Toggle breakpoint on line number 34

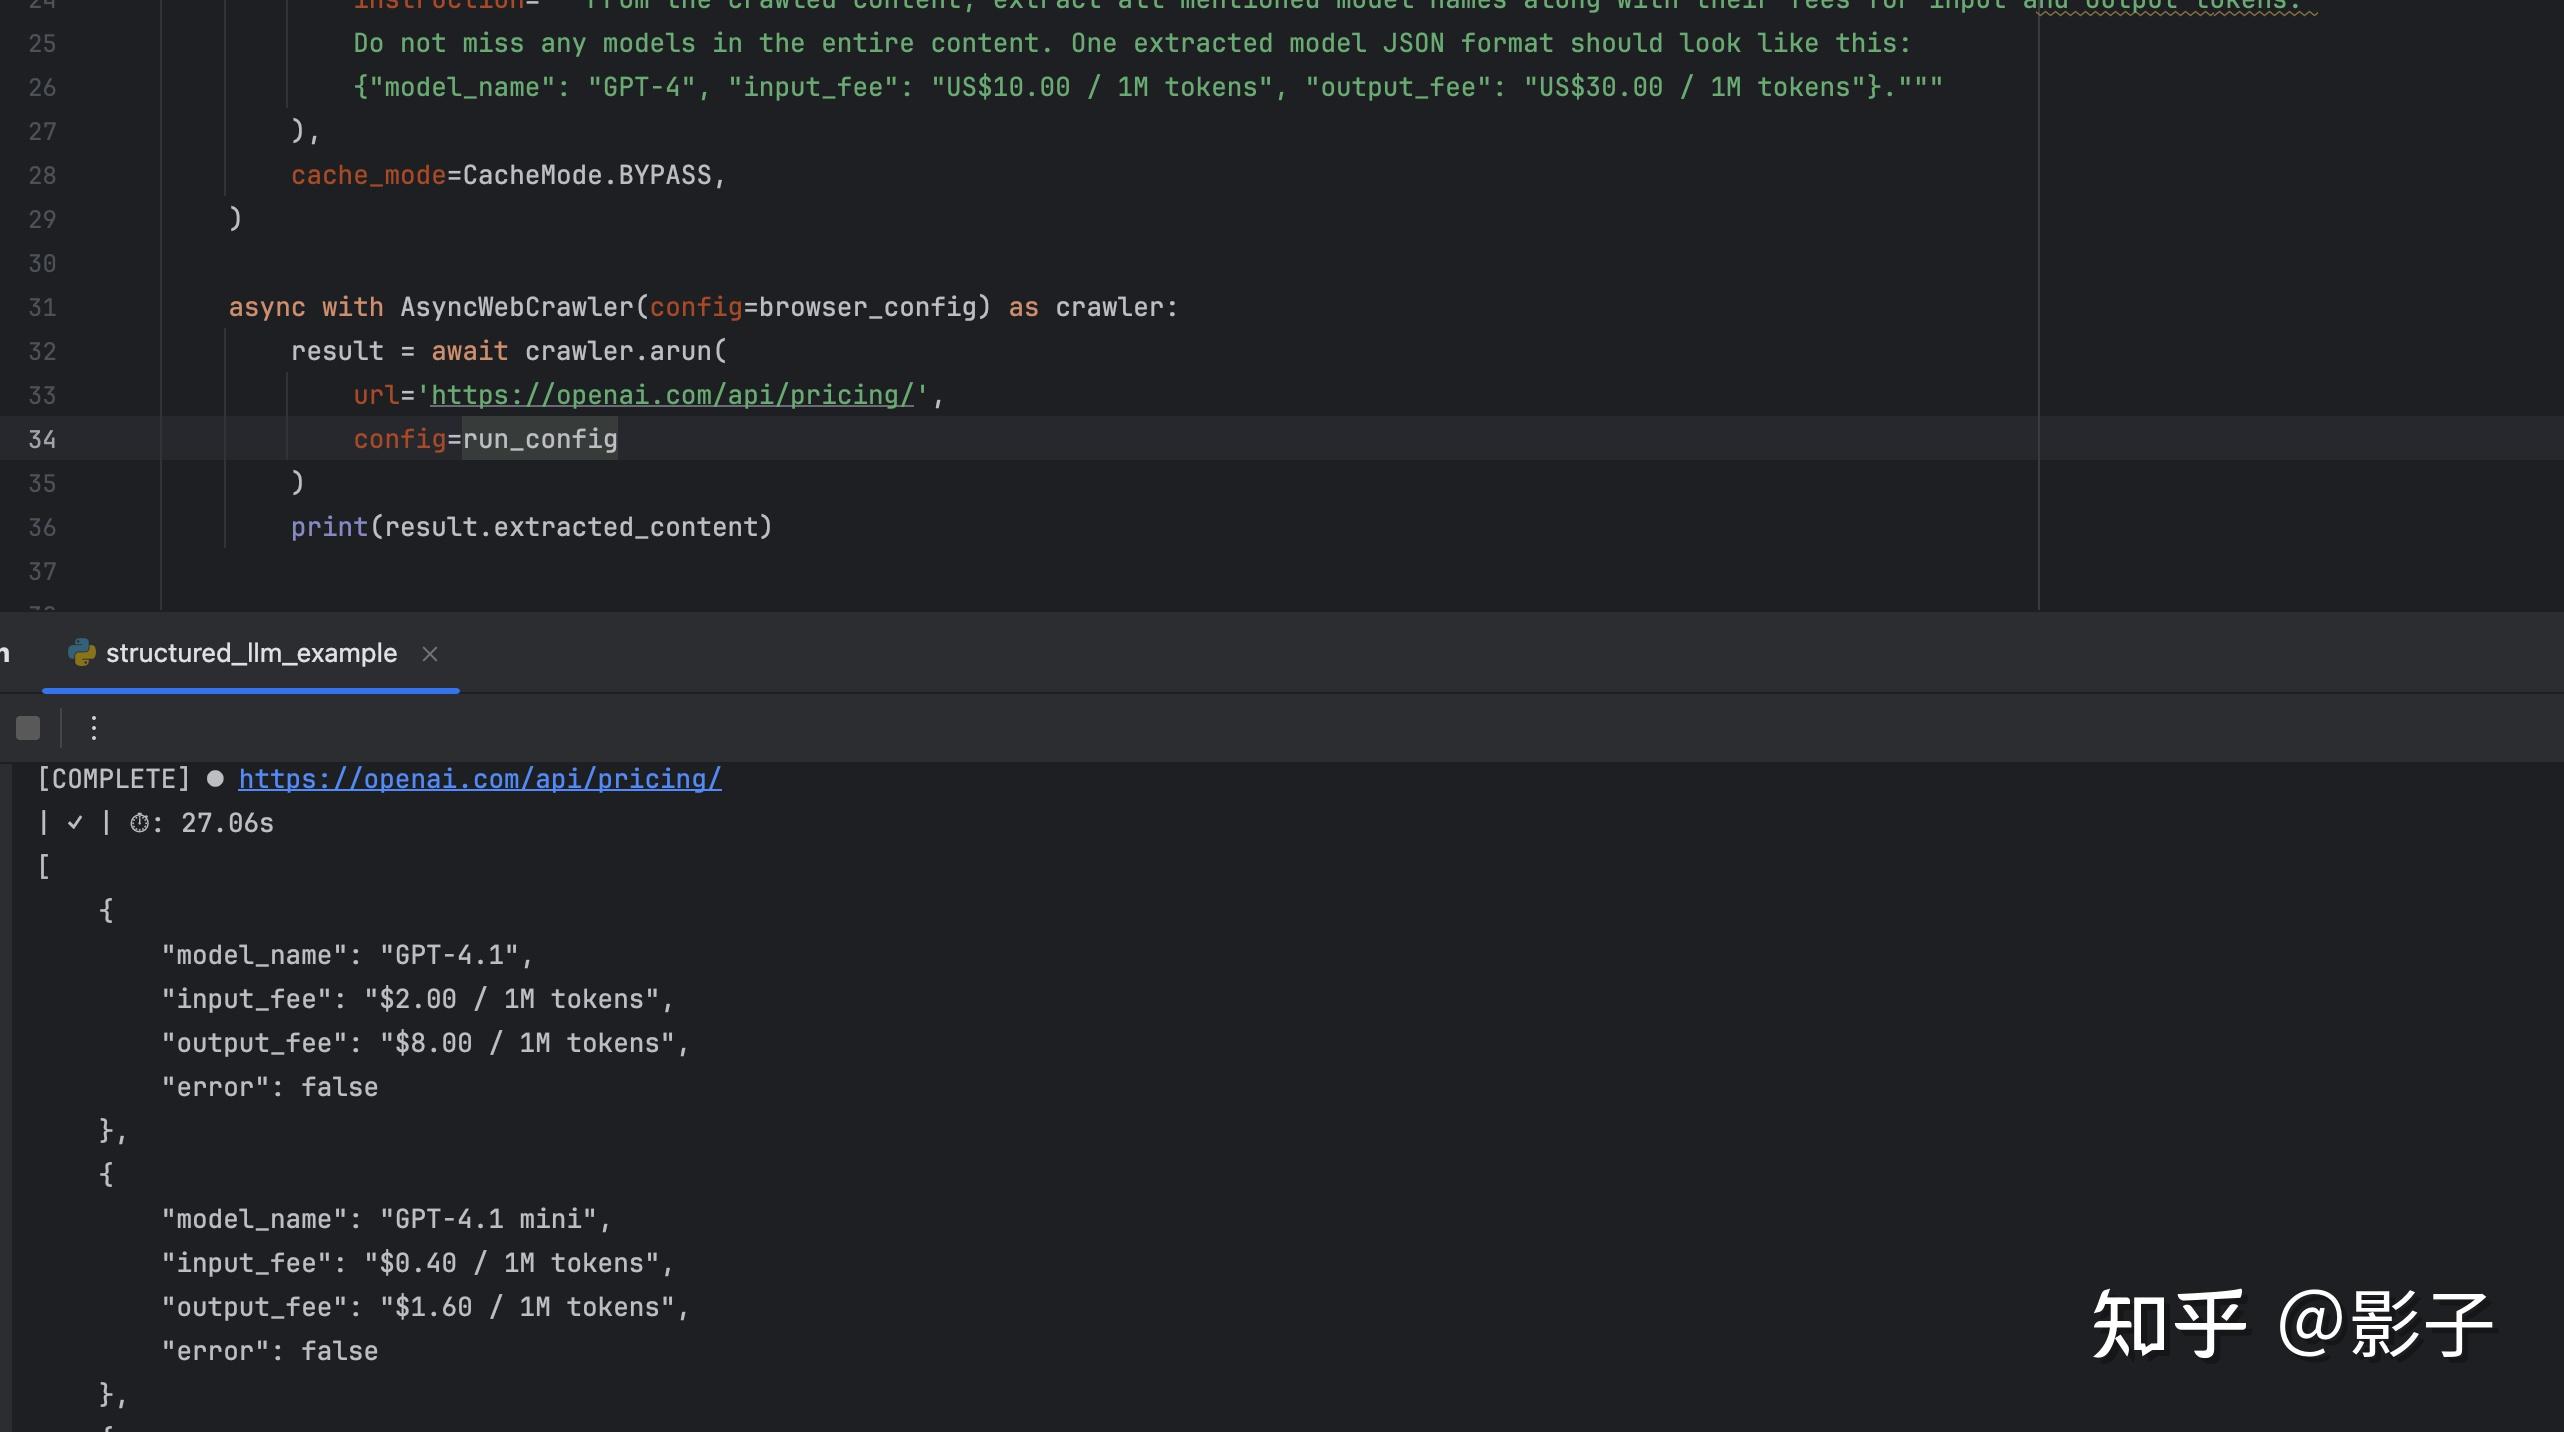[x=42, y=439]
